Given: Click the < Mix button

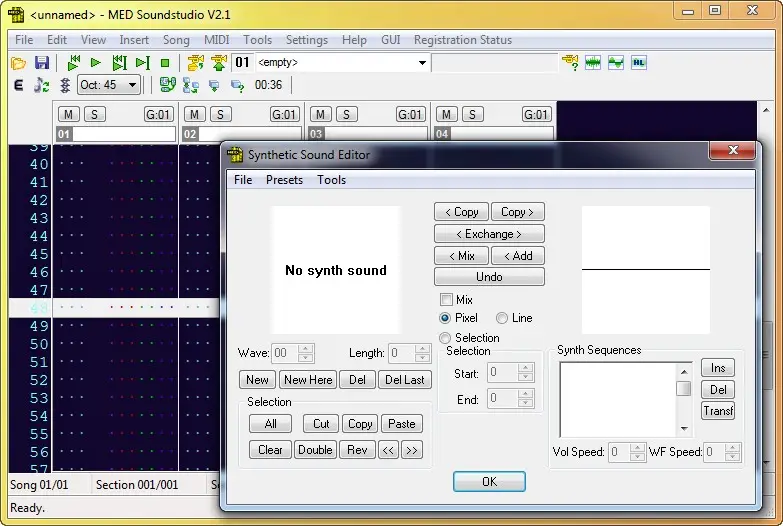Looking at the screenshot, I should (x=462, y=256).
